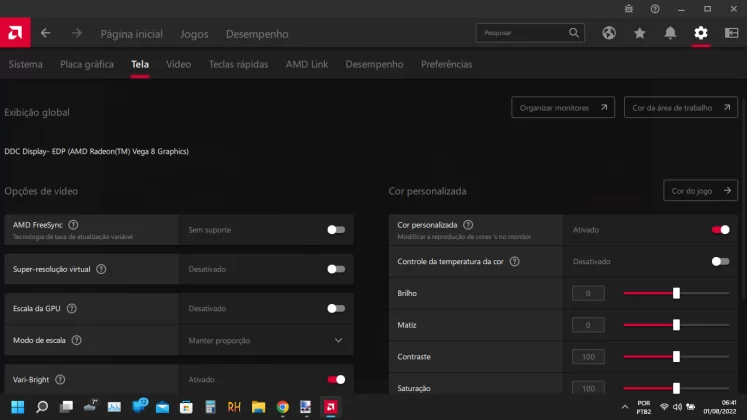Show hidden system tray icons
This screenshot has height=420, width=747.
[625, 407]
